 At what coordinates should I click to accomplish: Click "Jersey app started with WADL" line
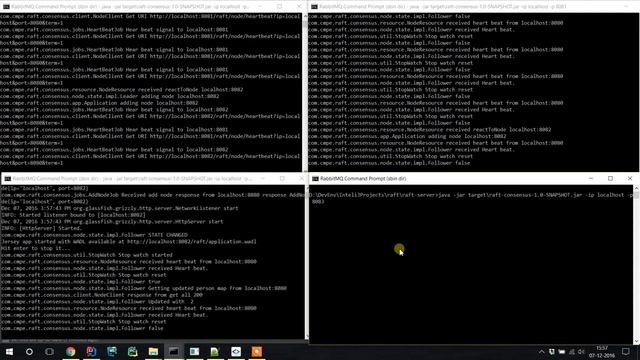tap(129, 242)
